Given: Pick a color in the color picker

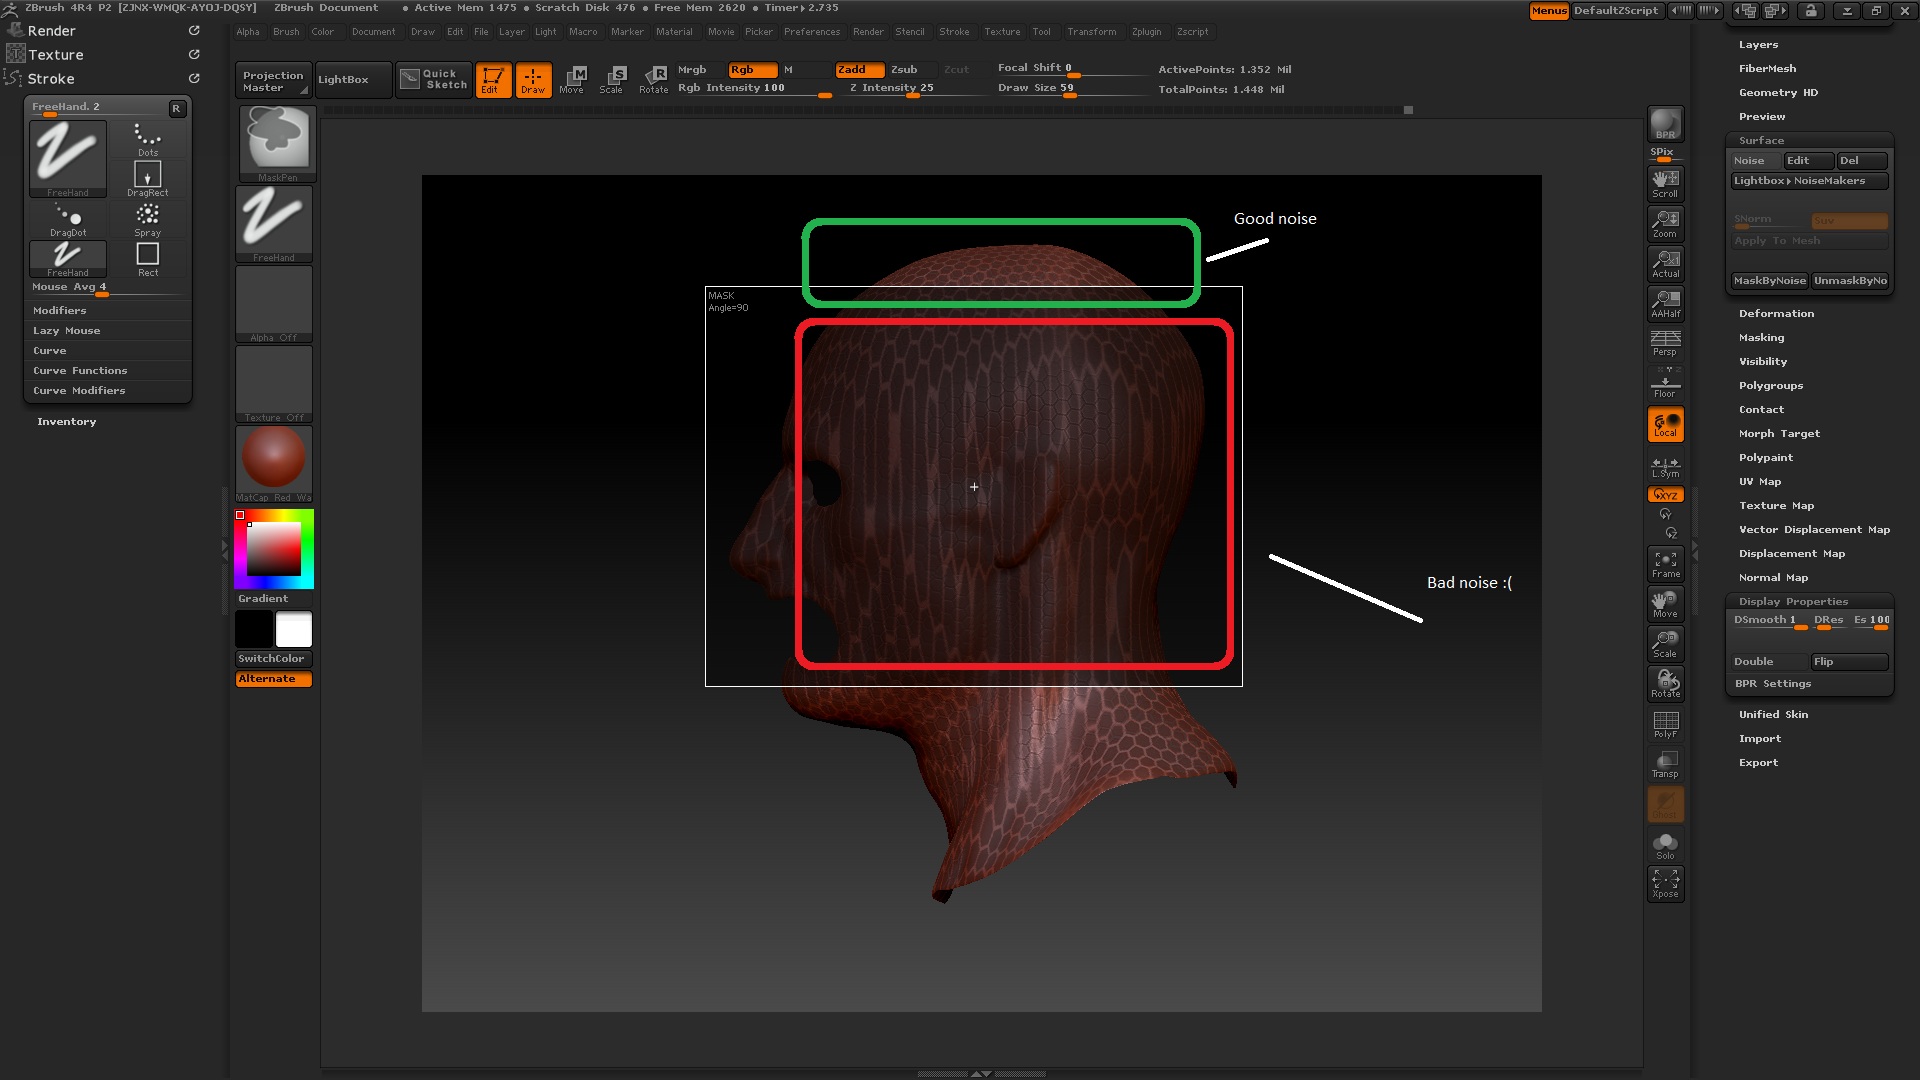Looking at the screenshot, I should click(274, 549).
